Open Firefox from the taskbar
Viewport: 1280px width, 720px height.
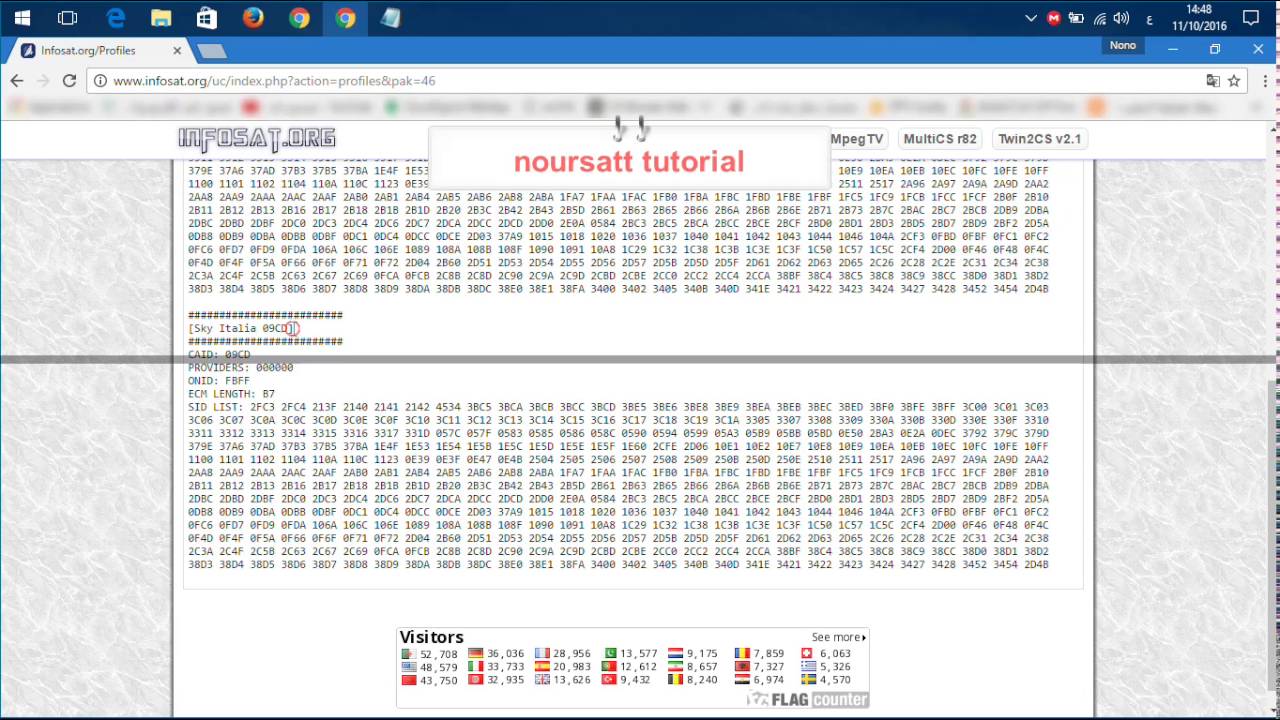pyautogui.click(x=253, y=18)
